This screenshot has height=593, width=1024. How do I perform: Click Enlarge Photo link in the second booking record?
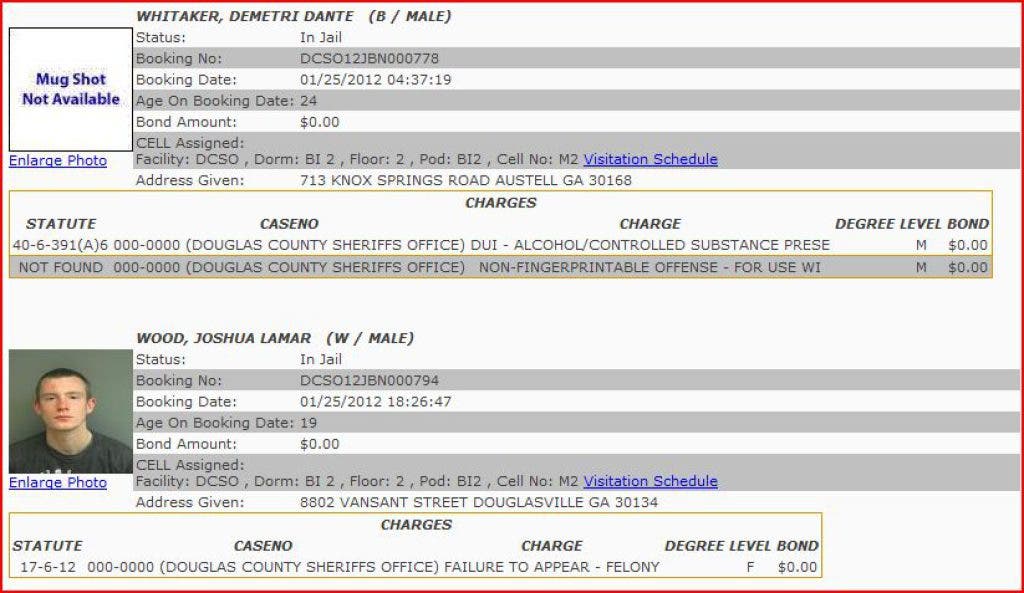pyautogui.click(x=58, y=482)
